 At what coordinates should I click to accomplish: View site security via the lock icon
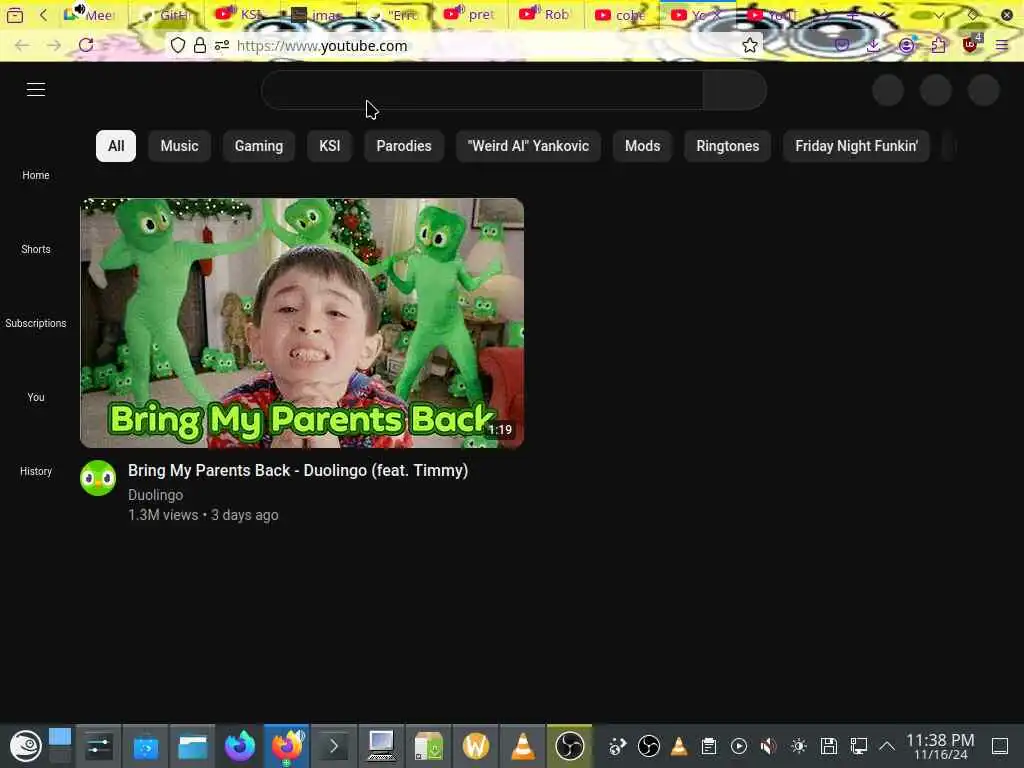pyautogui.click(x=200, y=45)
